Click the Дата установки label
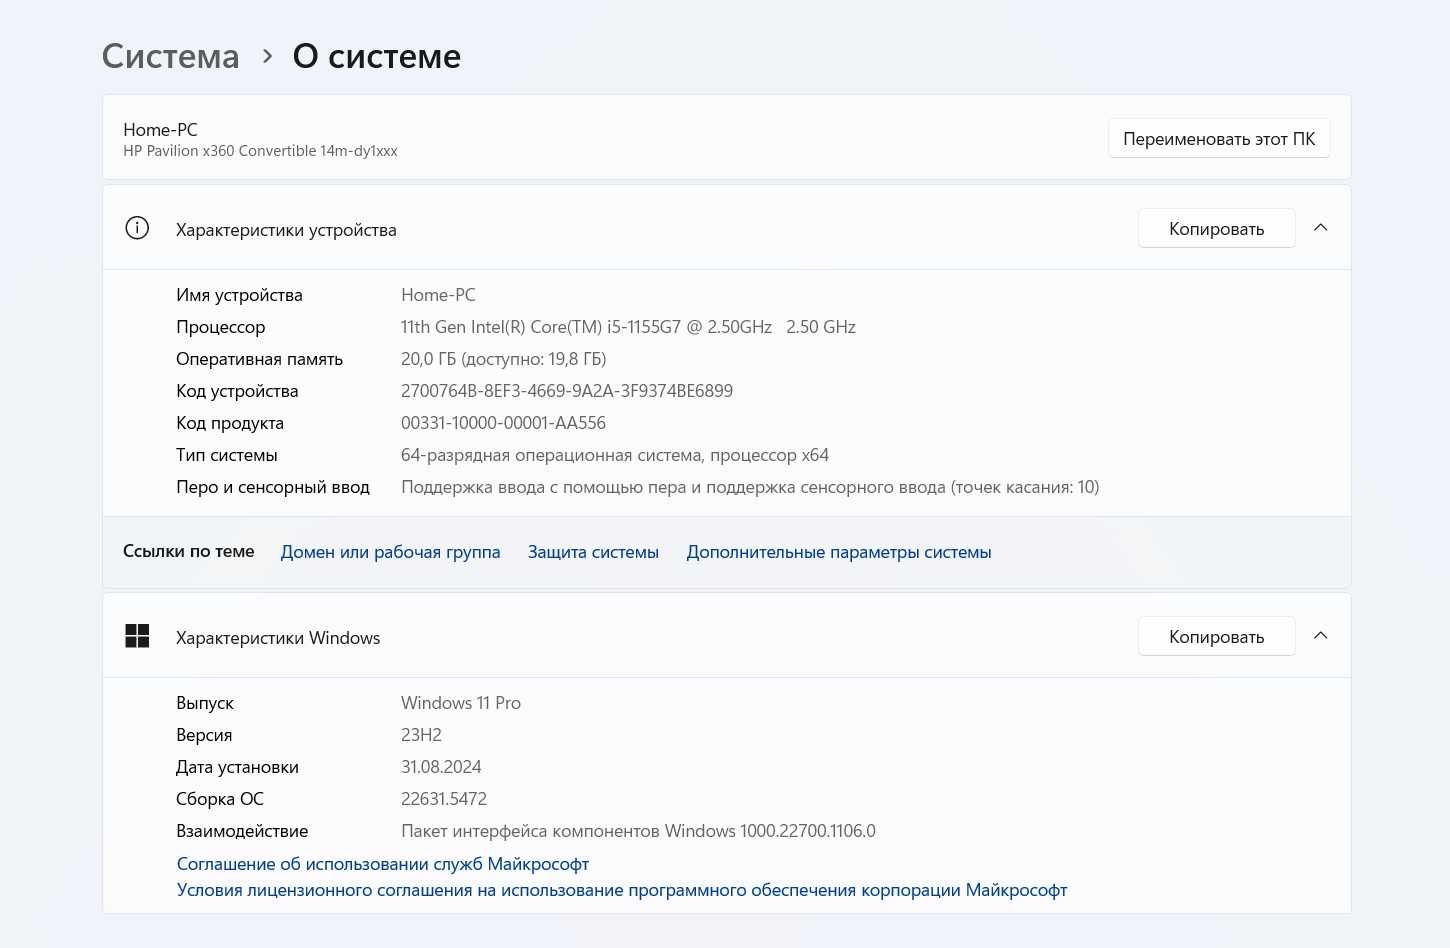 pos(237,767)
